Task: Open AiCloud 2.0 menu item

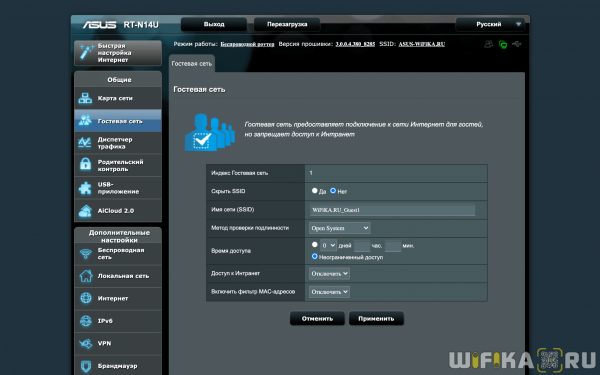Action: click(x=118, y=210)
